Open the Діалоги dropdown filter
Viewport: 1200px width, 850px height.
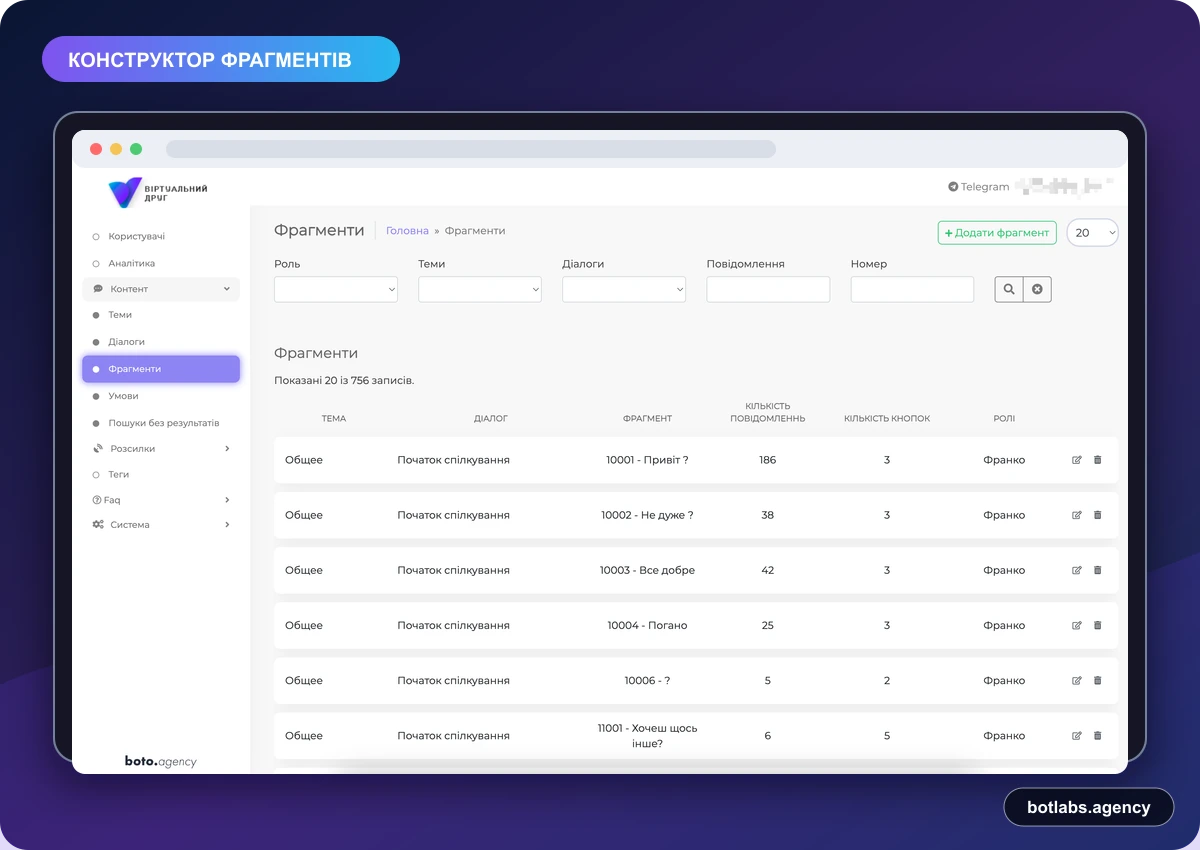point(624,289)
